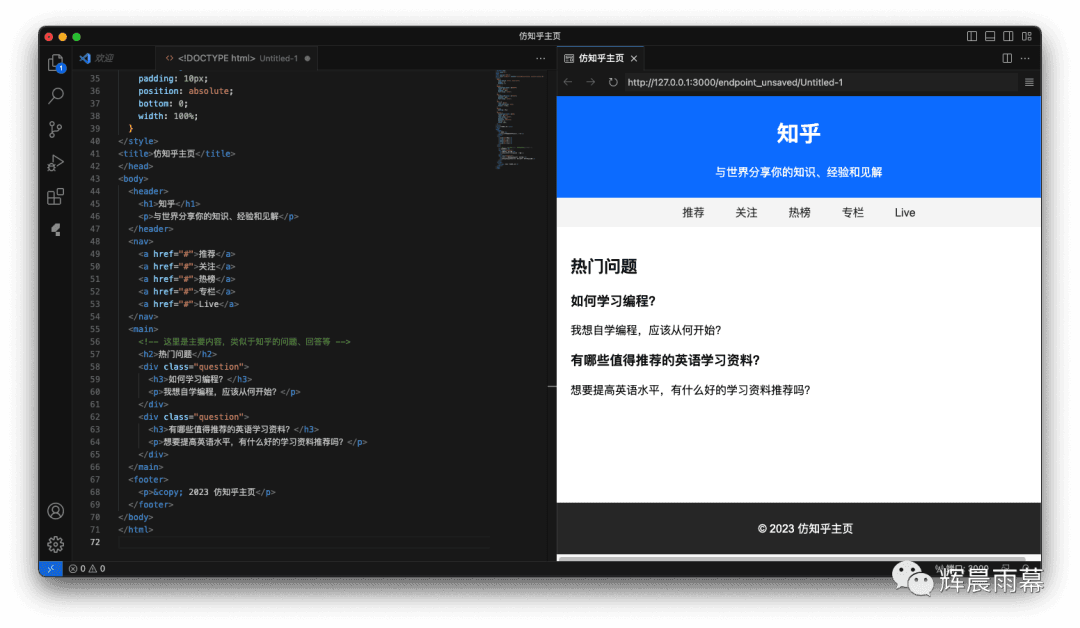This screenshot has height=628, width=1080.
Task: Toggle the bottom panel
Action: [990, 36]
